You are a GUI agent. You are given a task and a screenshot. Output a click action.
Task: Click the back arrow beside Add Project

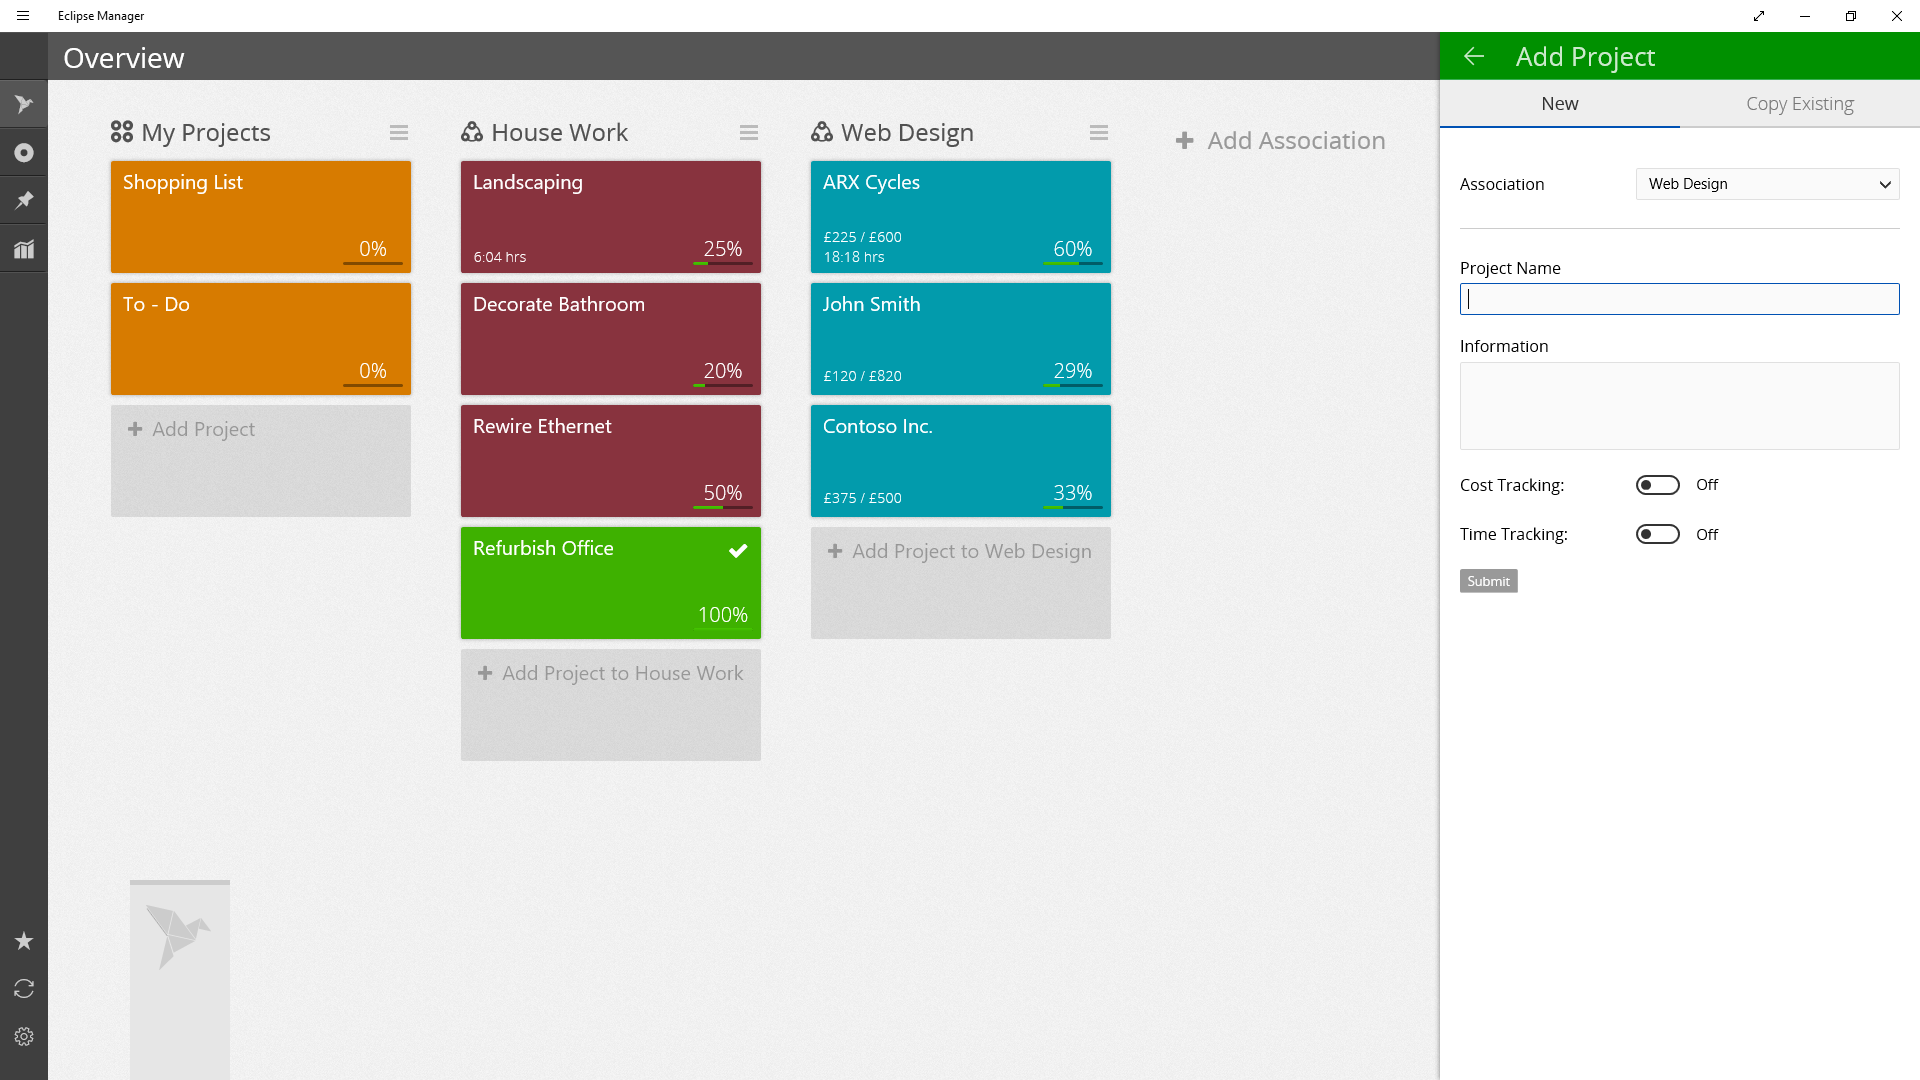(x=1474, y=57)
